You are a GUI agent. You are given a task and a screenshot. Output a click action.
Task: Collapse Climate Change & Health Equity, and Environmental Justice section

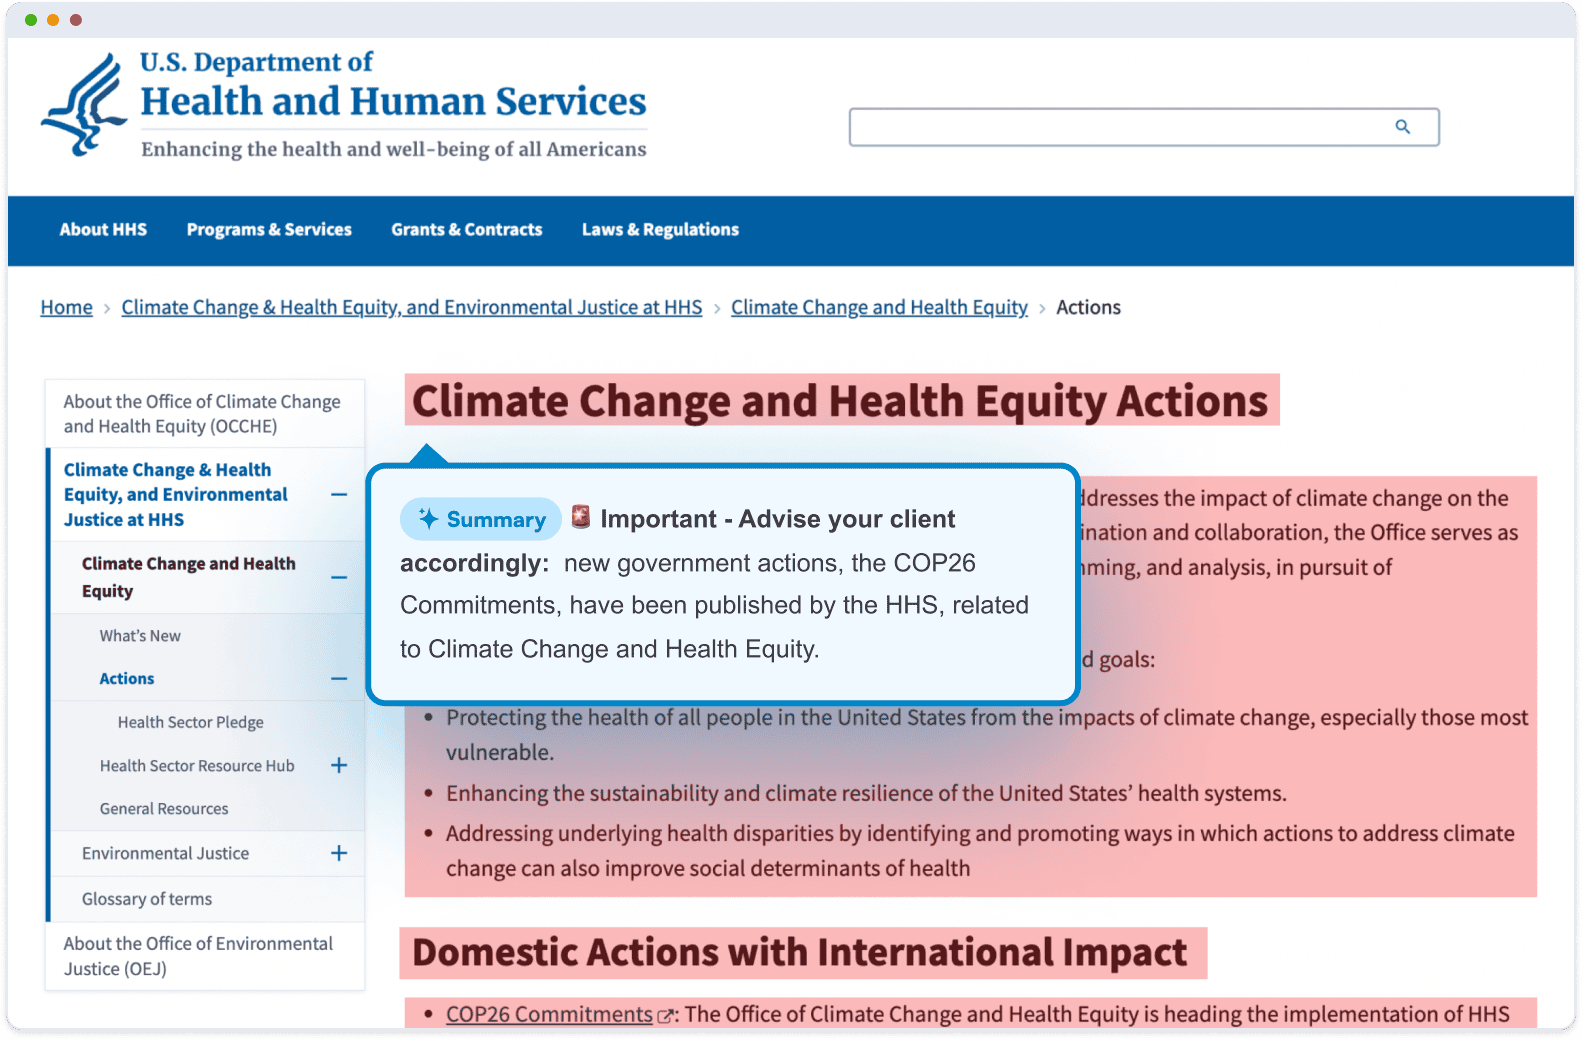coord(339,494)
